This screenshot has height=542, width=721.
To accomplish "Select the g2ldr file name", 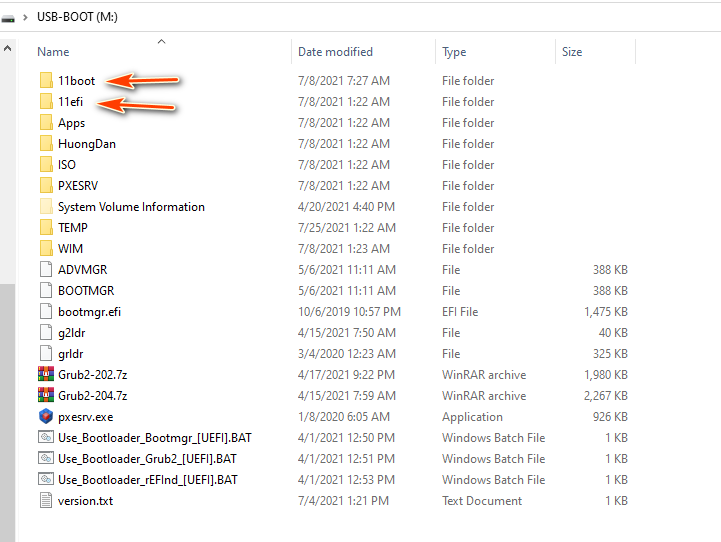I will pos(71,333).
